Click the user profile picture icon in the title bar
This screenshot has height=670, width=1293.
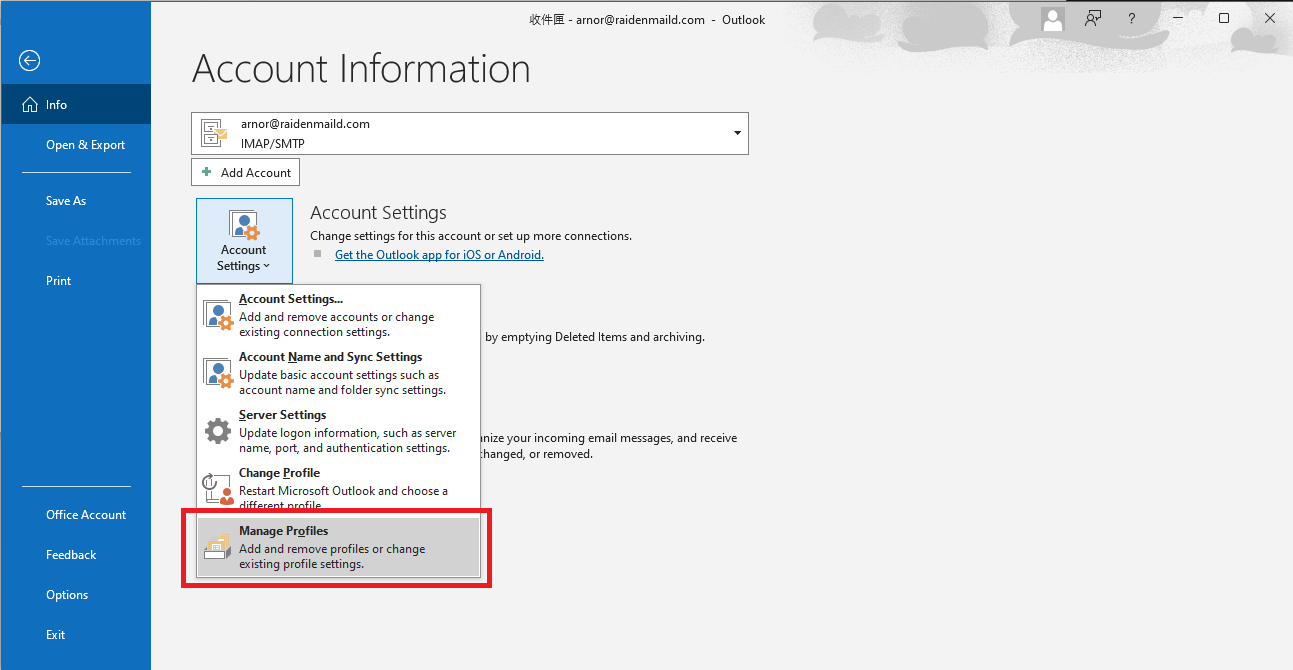pos(1052,19)
